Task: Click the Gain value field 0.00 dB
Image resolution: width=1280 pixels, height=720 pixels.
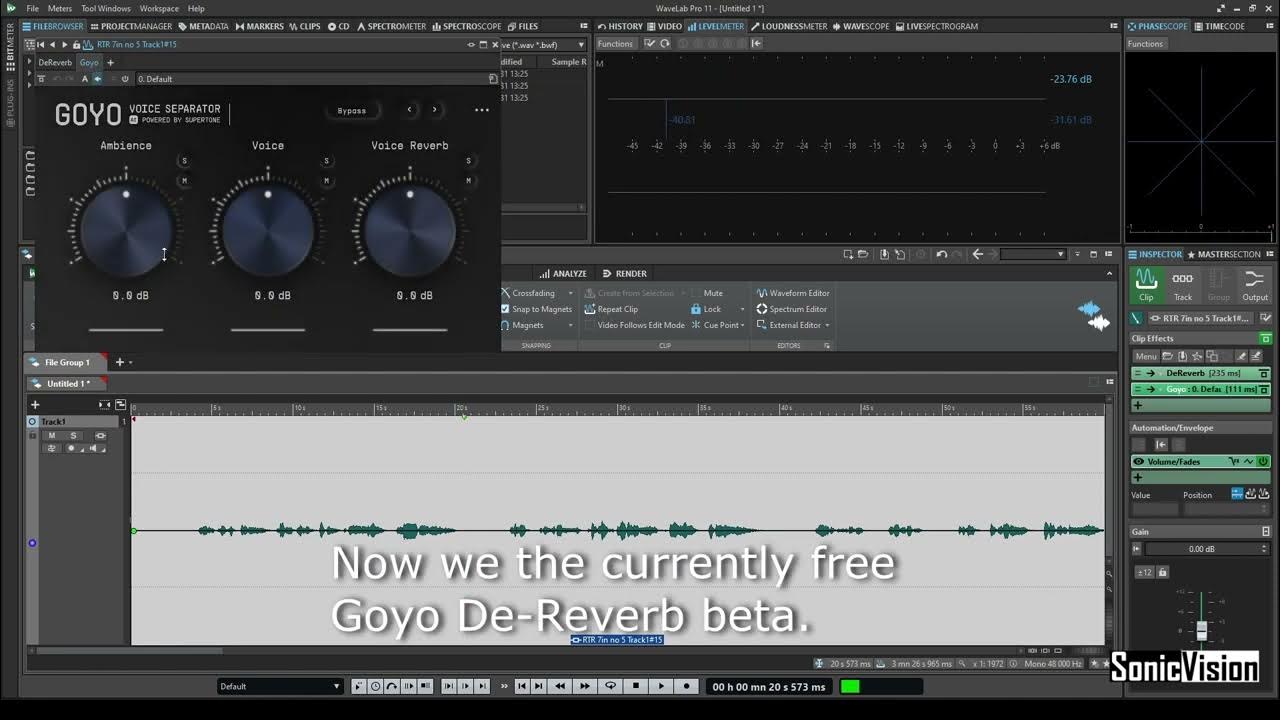Action: [x=1202, y=549]
